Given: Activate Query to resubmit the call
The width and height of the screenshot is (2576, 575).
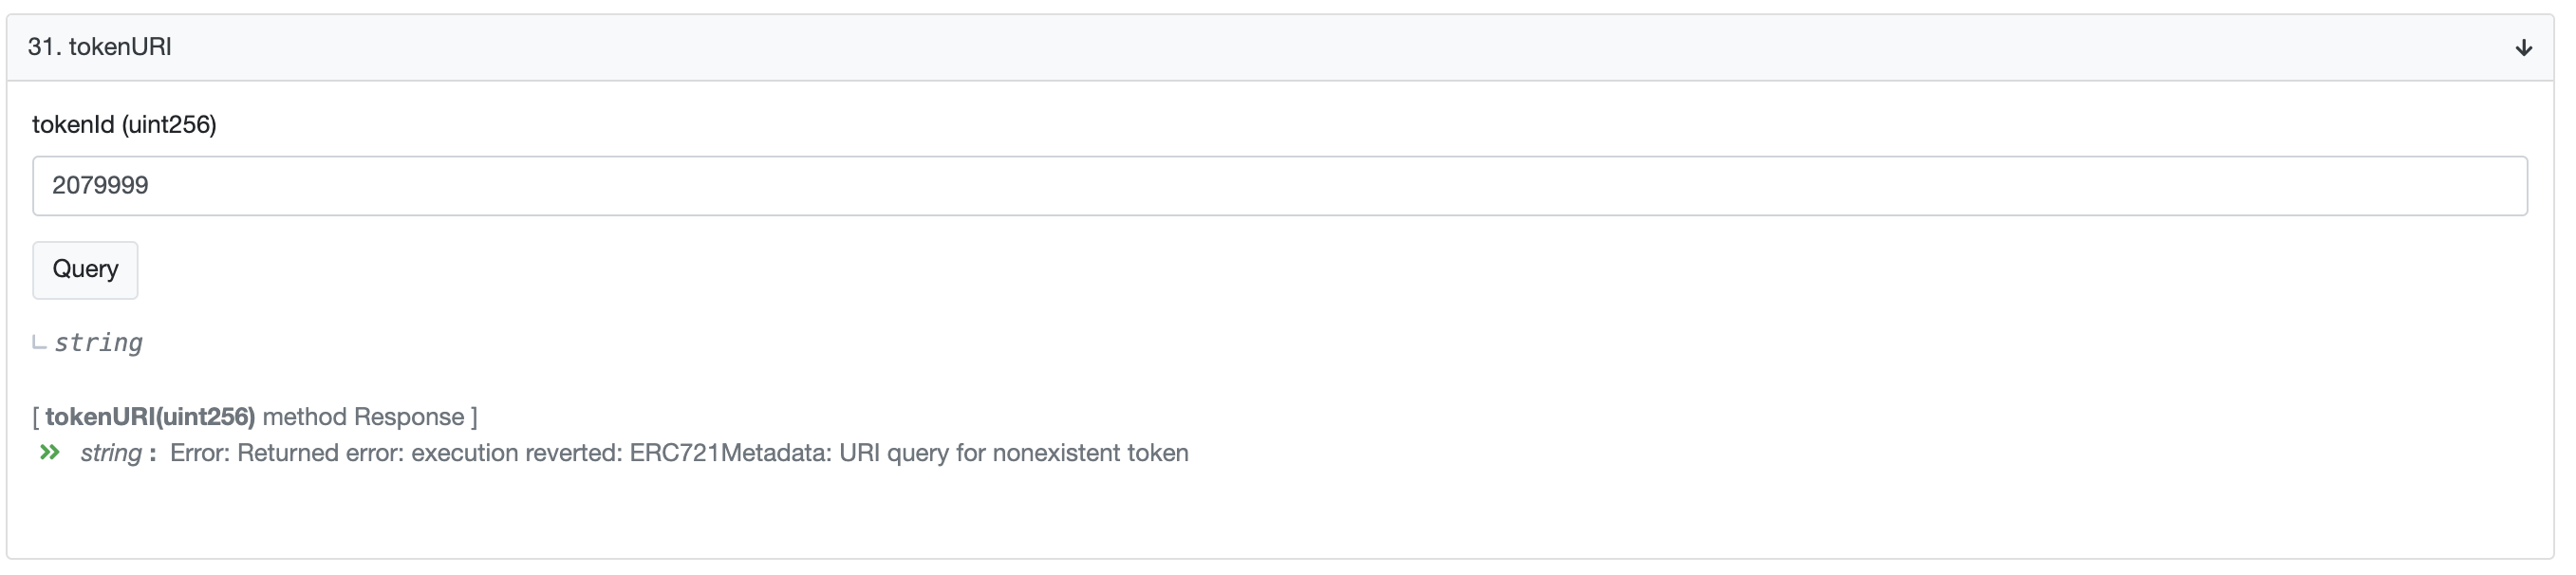Looking at the screenshot, I should point(84,269).
